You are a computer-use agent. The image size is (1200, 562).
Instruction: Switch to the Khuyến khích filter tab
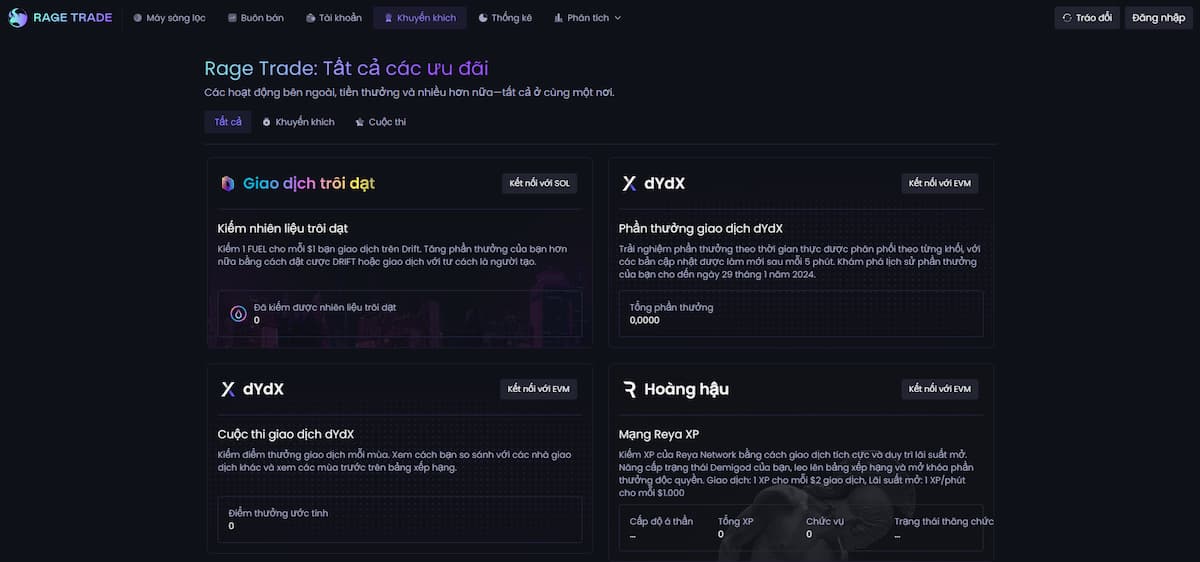298,122
